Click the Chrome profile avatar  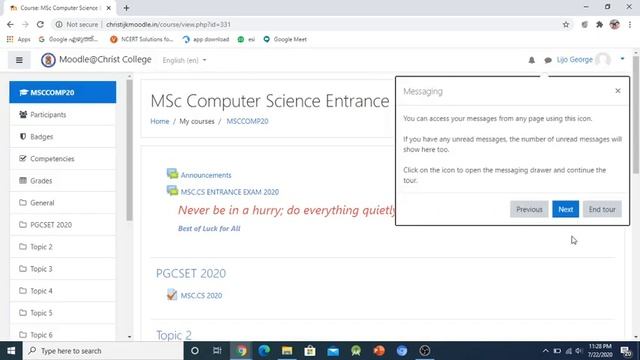click(615, 24)
